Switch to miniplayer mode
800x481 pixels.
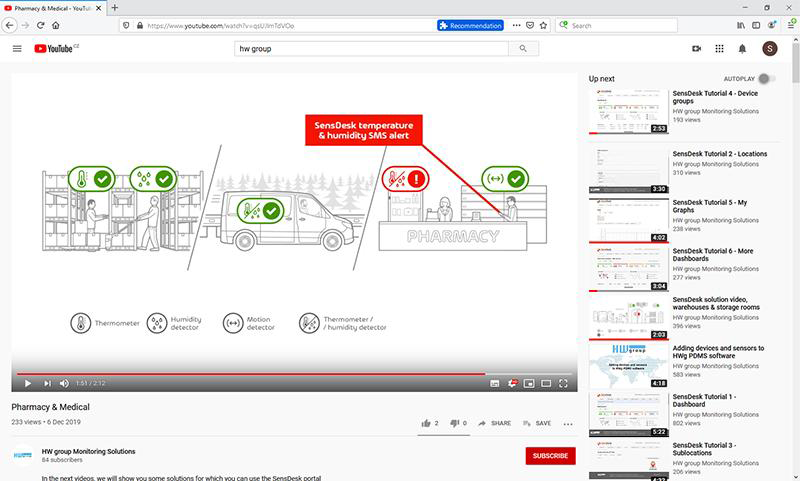529,383
